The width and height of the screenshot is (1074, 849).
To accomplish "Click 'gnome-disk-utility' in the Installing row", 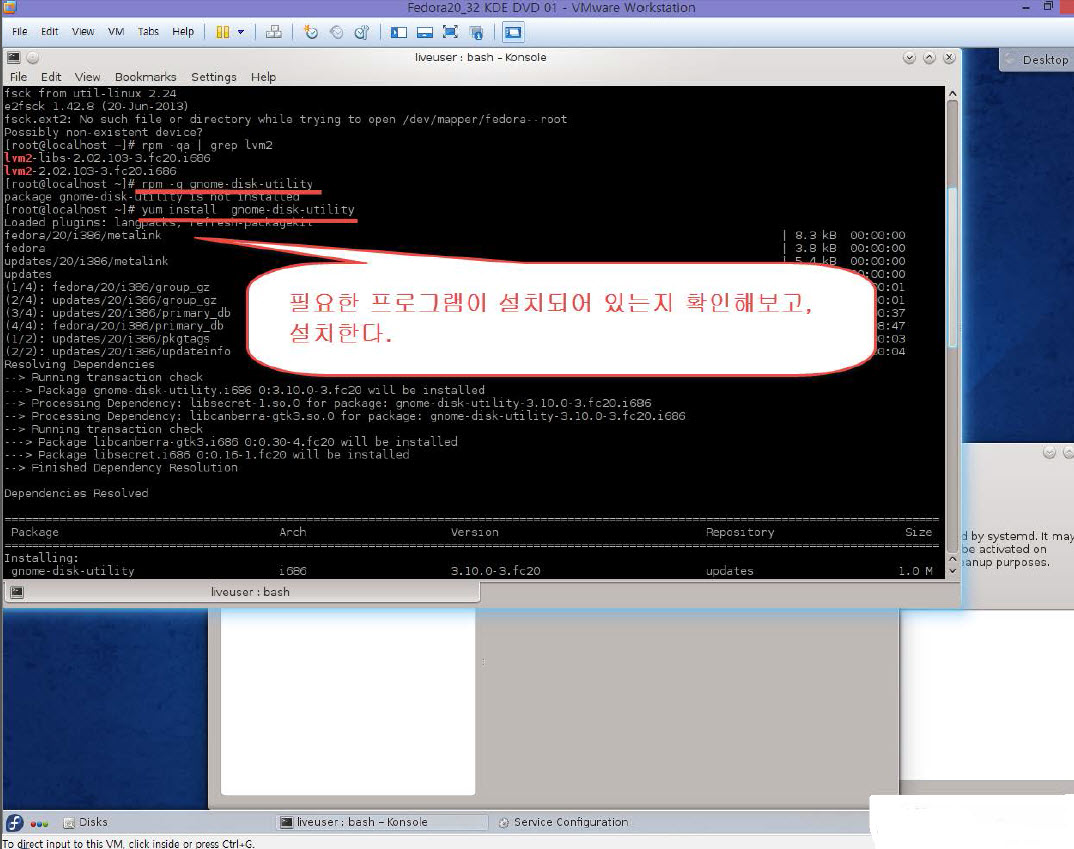I will [x=73, y=570].
